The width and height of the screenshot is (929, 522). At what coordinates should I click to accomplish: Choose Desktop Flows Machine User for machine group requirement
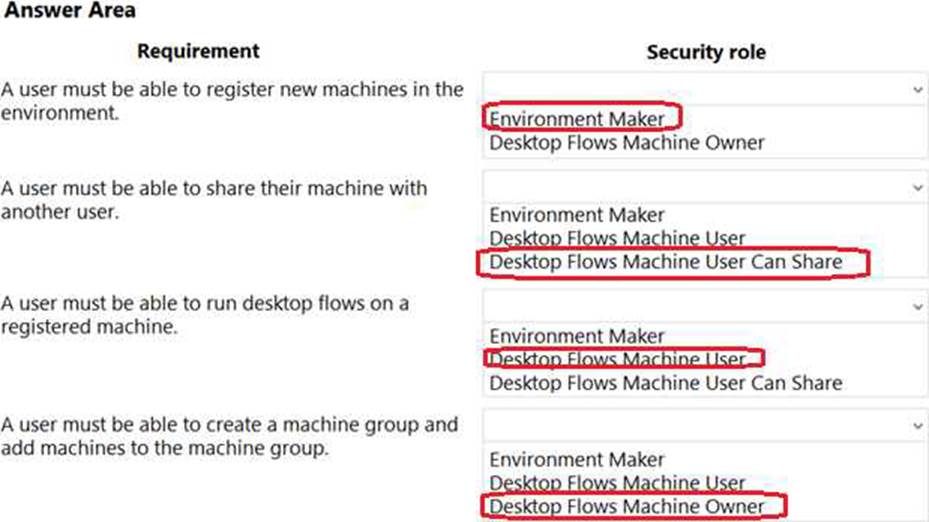[617, 483]
